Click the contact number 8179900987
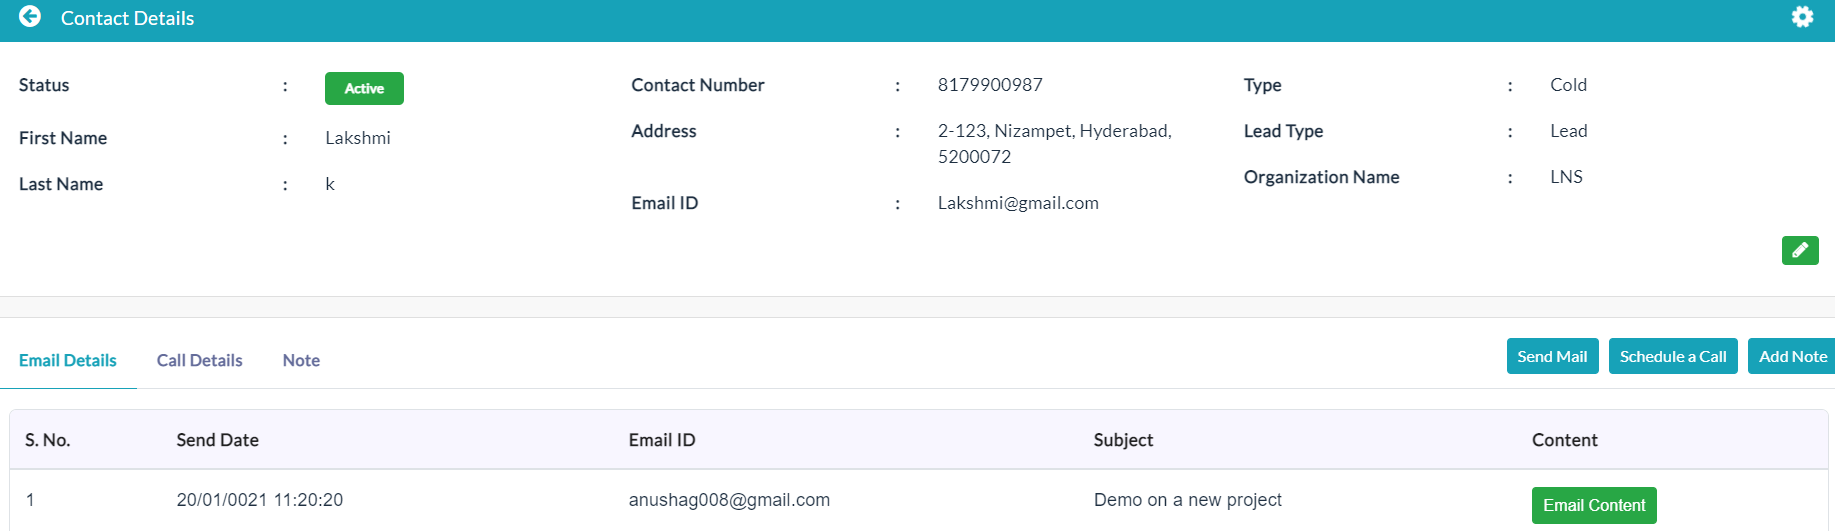Image resolution: width=1835 pixels, height=531 pixels. point(990,85)
